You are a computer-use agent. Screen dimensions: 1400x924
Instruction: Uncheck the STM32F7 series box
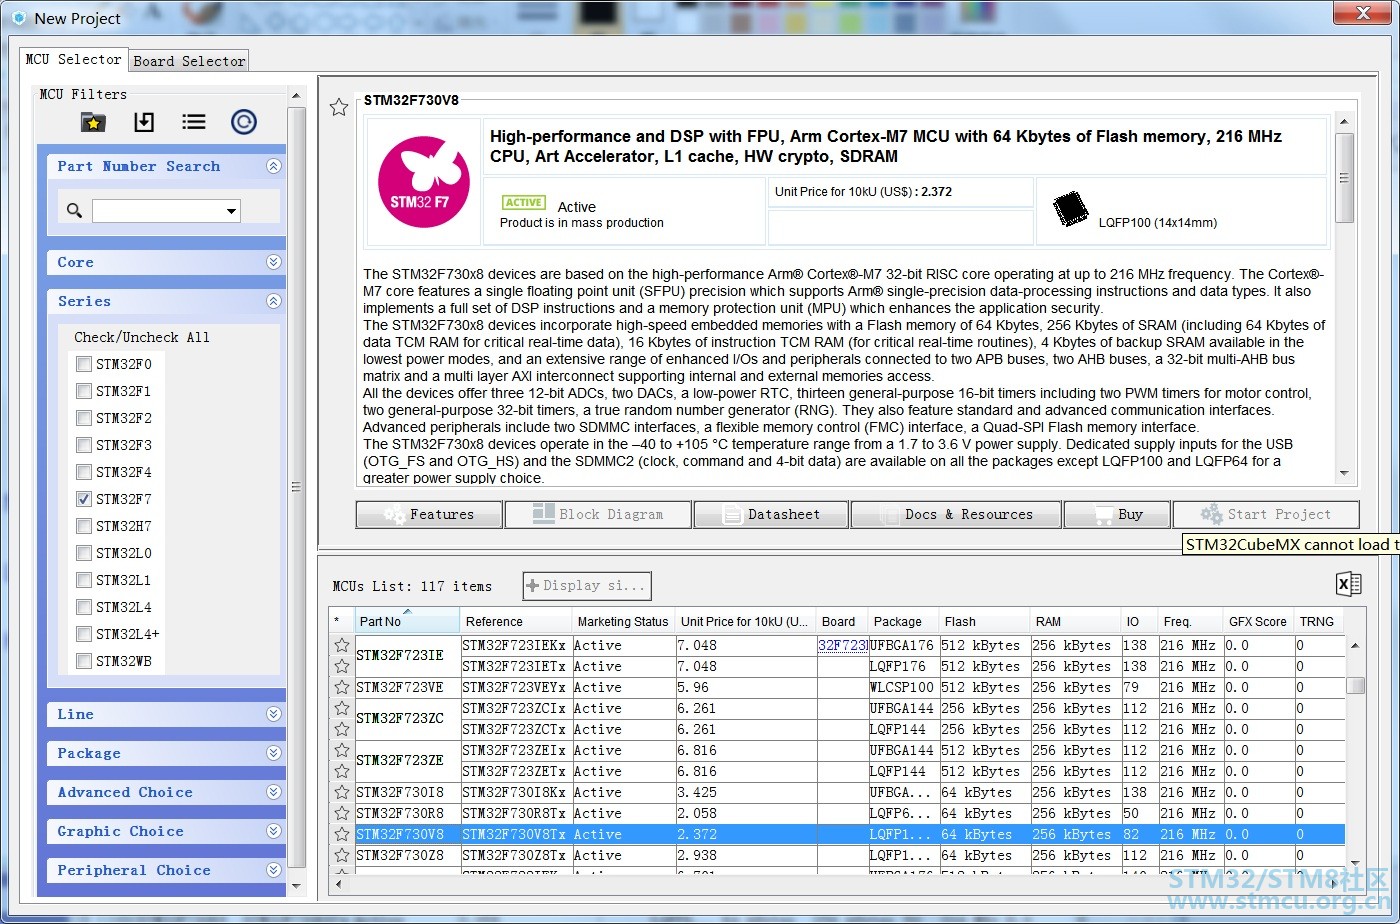(84, 499)
